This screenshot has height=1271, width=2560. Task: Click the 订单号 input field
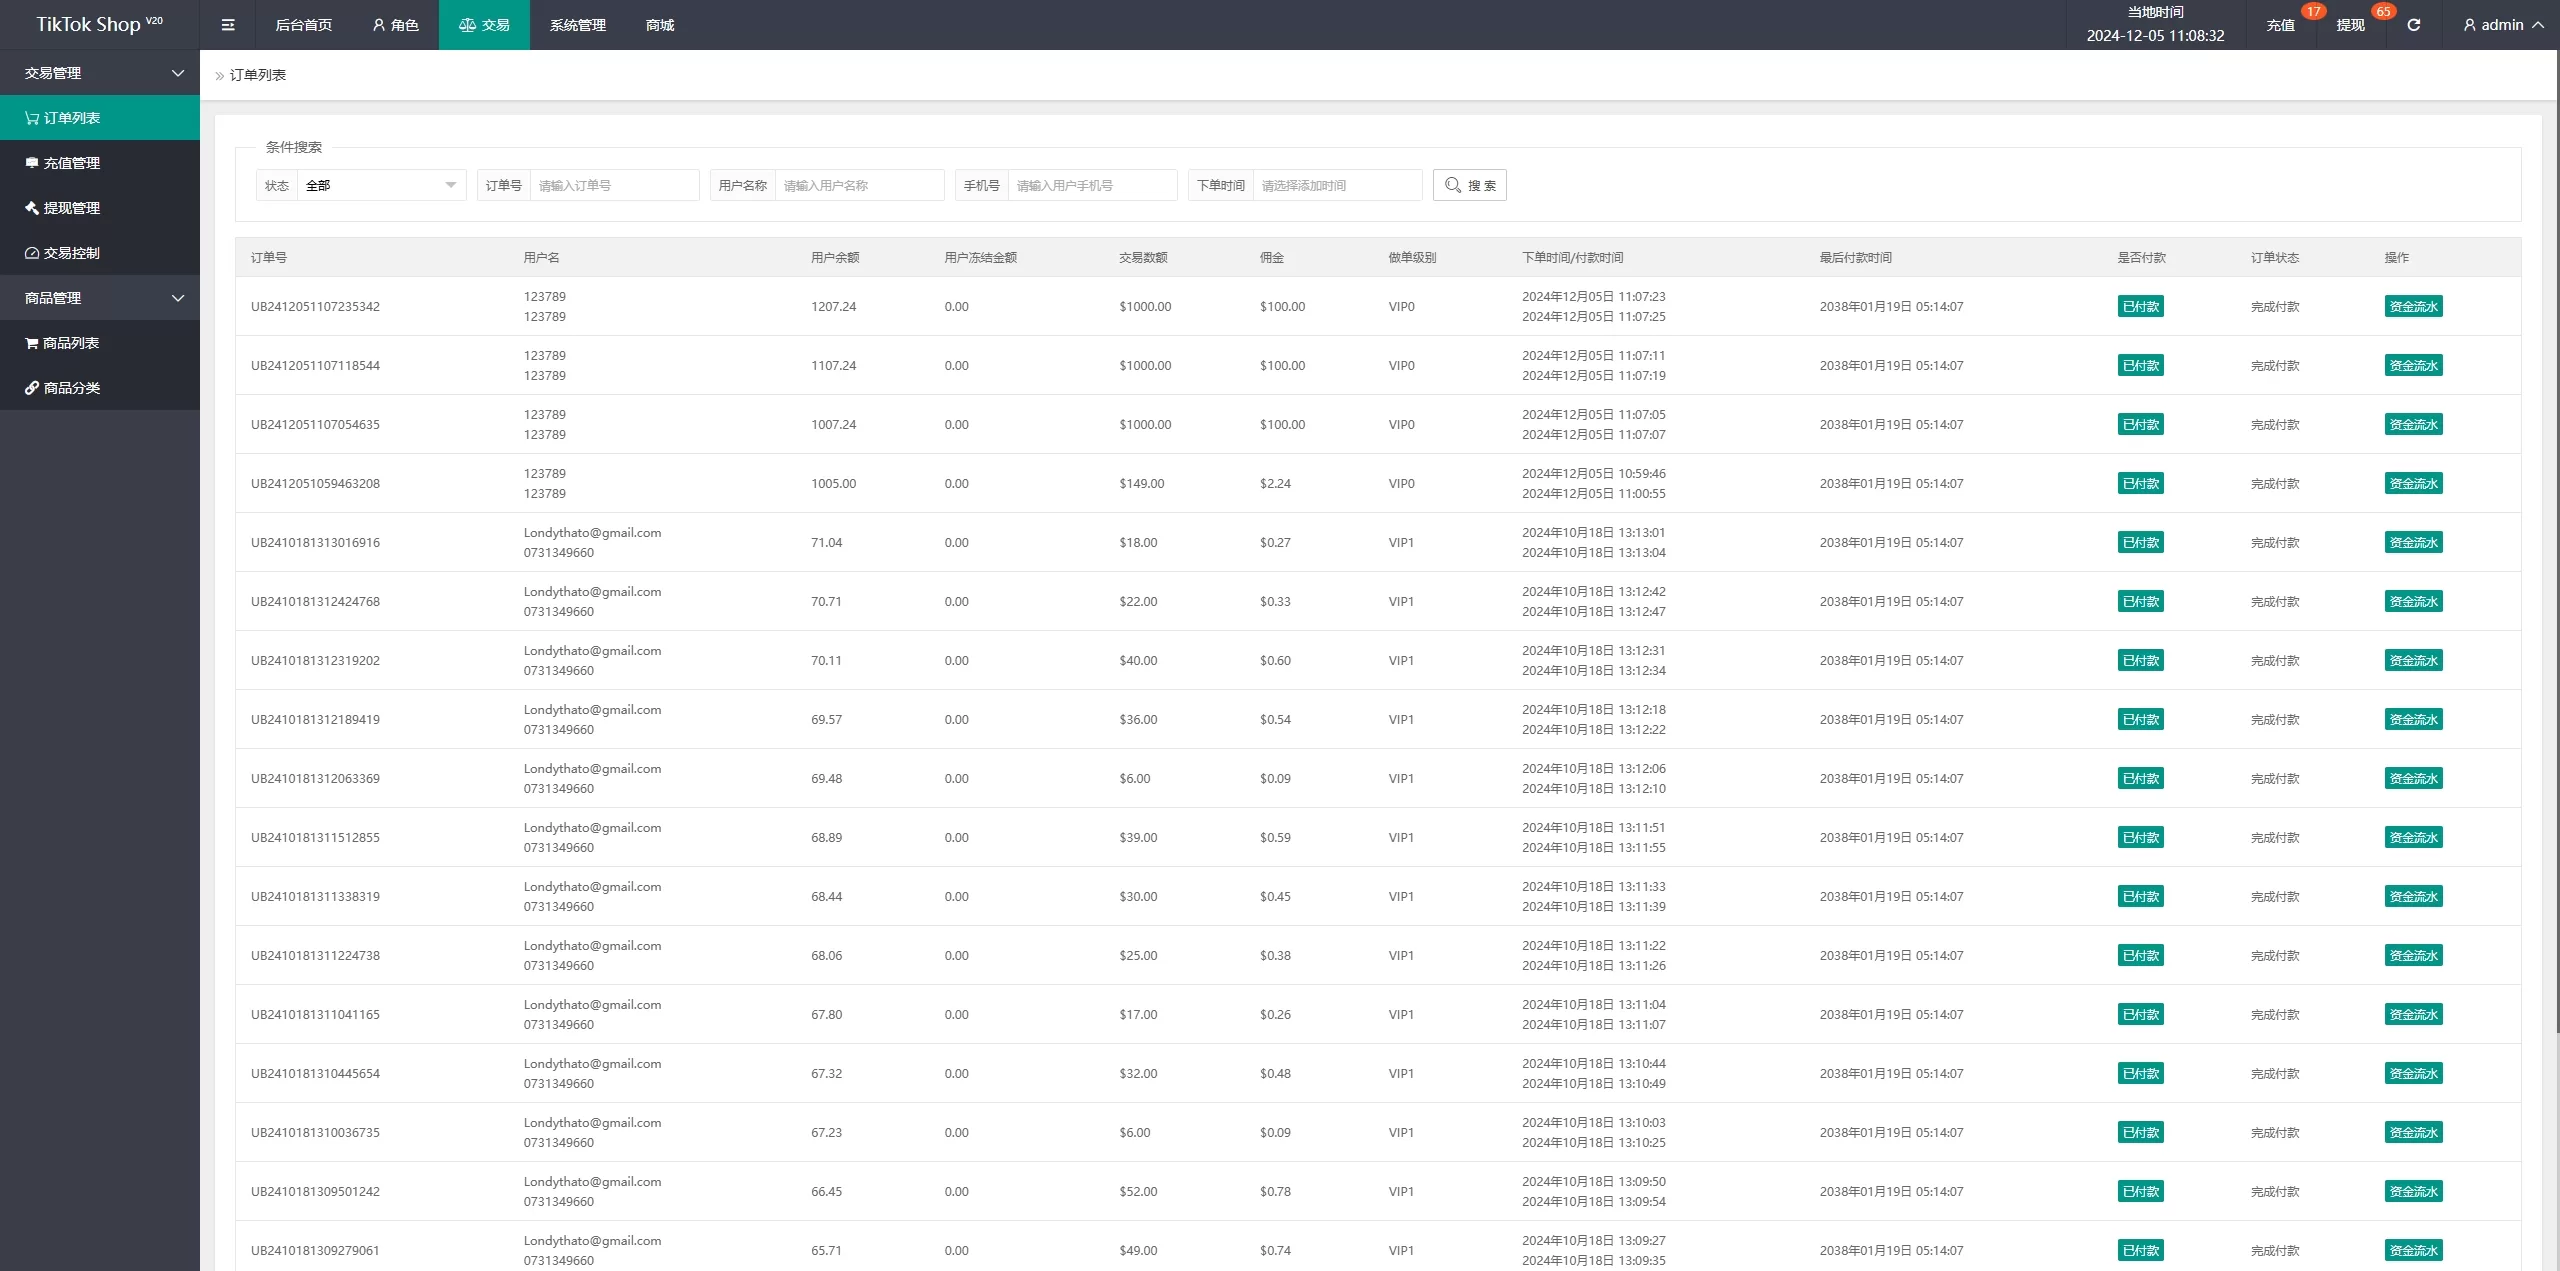tap(614, 185)
